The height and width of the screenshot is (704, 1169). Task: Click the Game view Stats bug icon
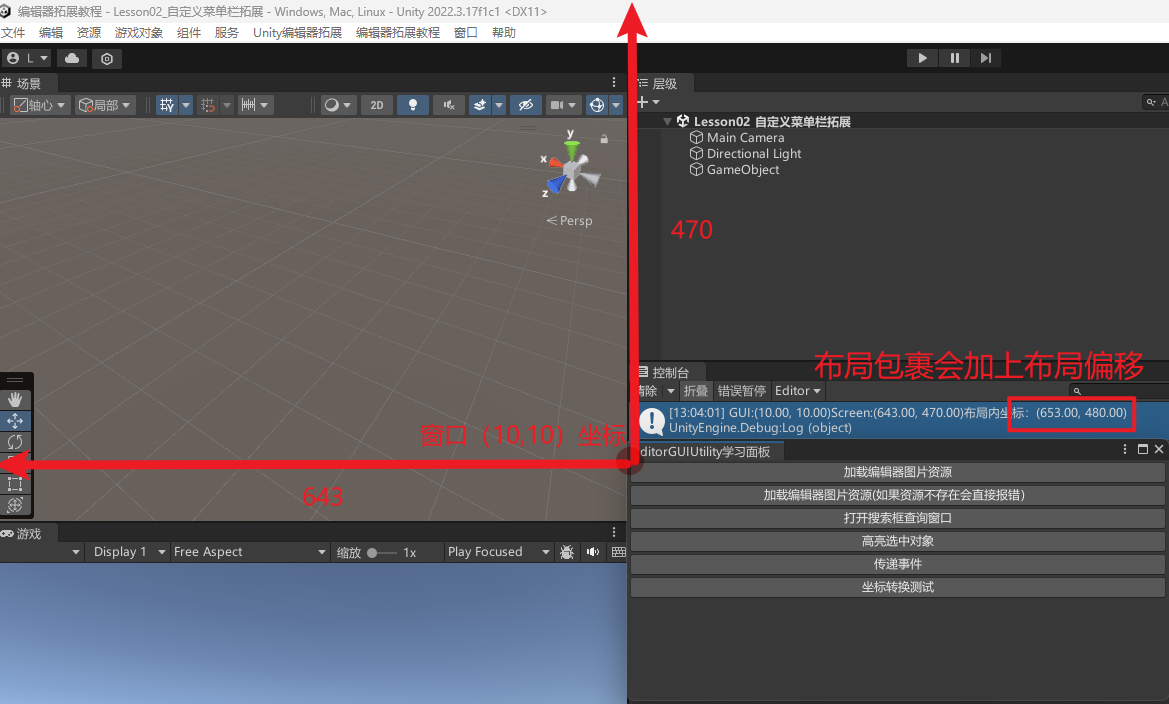coord(567,552)
